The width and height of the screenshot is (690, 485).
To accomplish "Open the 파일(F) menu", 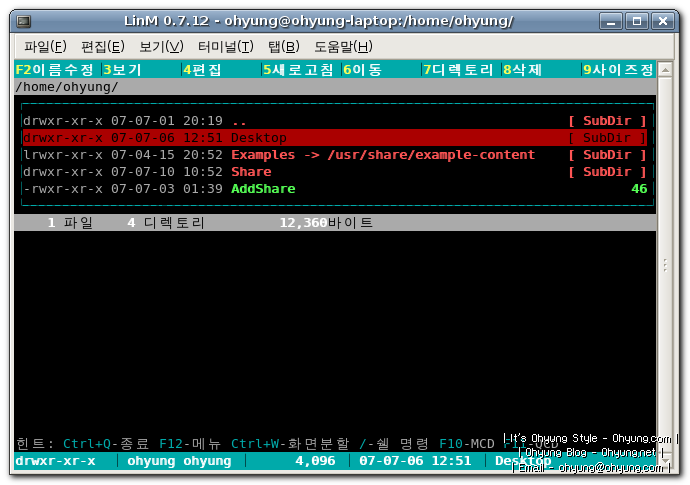I will (x=45, y=46).
